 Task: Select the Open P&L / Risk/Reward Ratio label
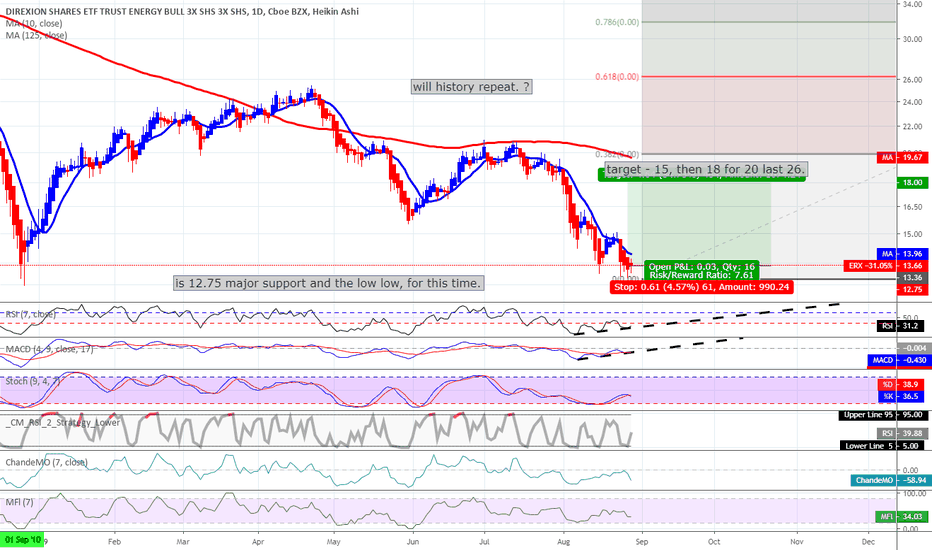pos(701,271)
